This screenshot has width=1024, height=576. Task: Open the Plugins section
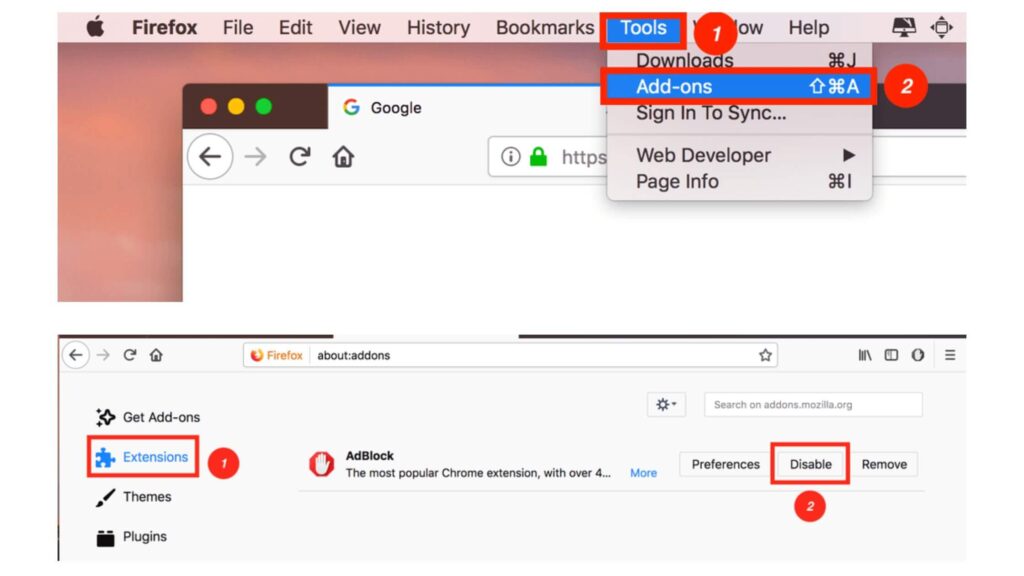click(x=146, y=536)
